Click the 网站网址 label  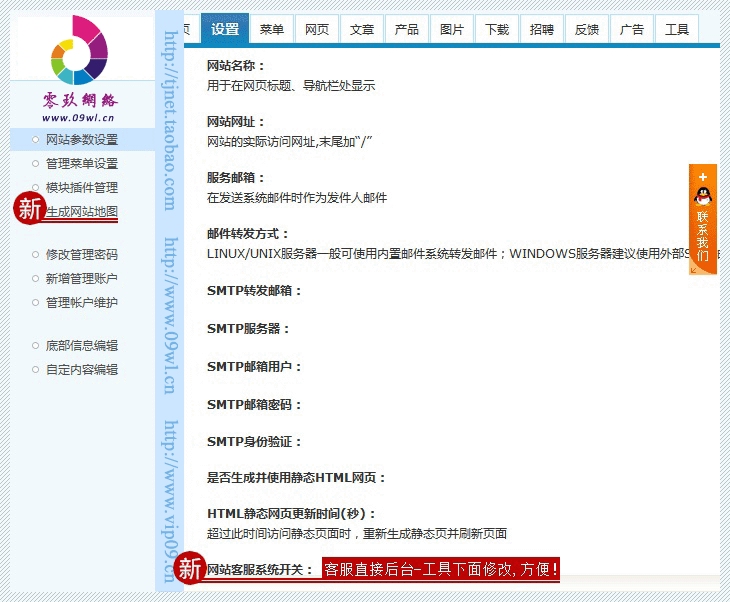pyautogui.click(x=235, y=122)
